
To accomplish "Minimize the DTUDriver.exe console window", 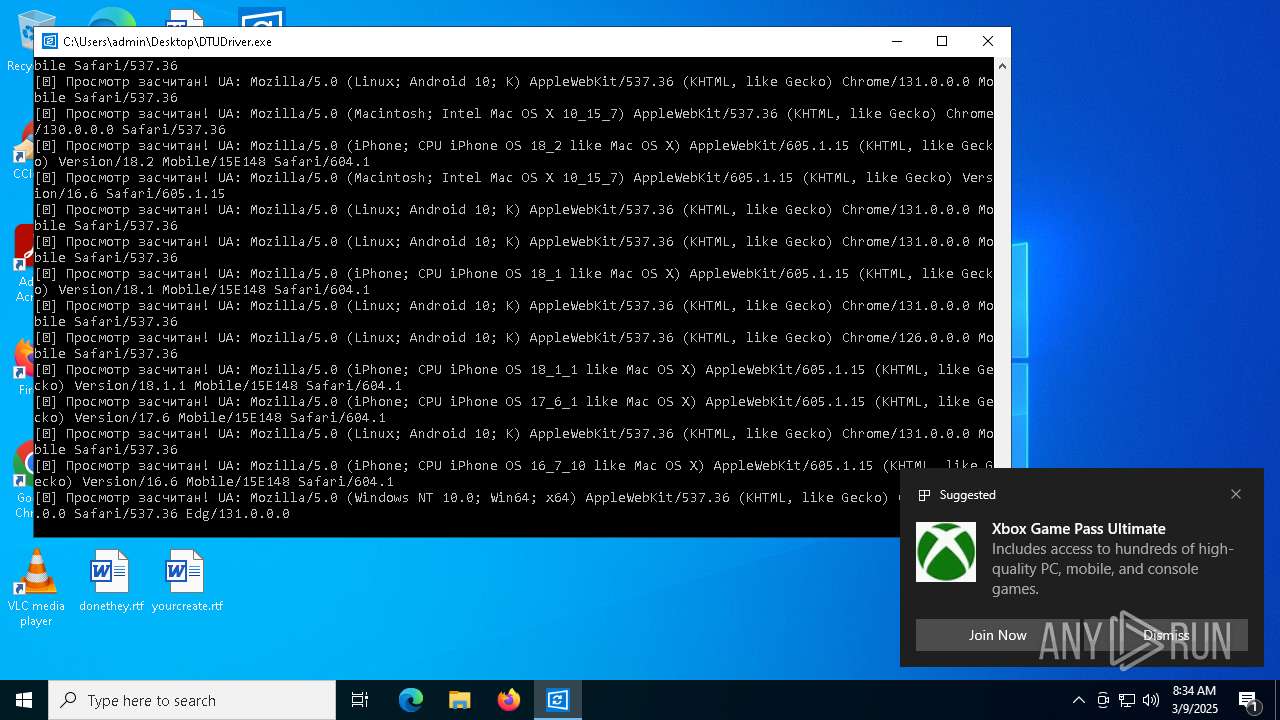I will tap(896, 41).
